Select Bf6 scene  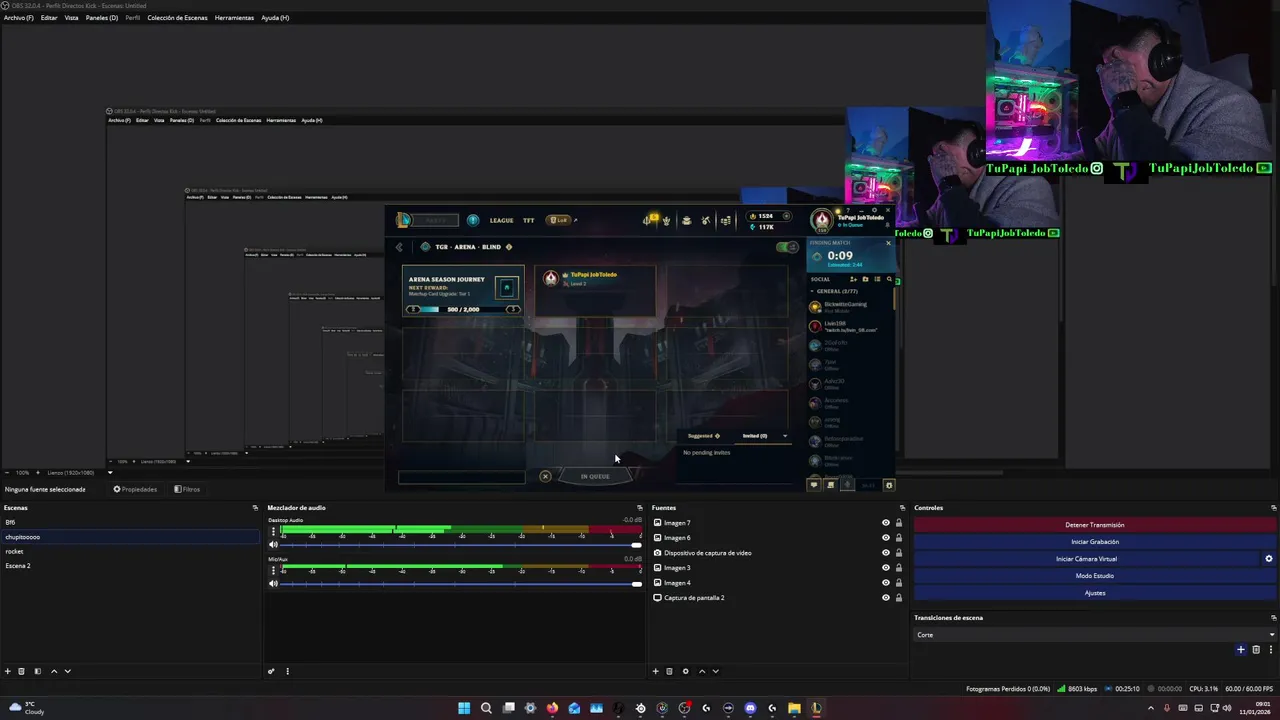[130, 522]
